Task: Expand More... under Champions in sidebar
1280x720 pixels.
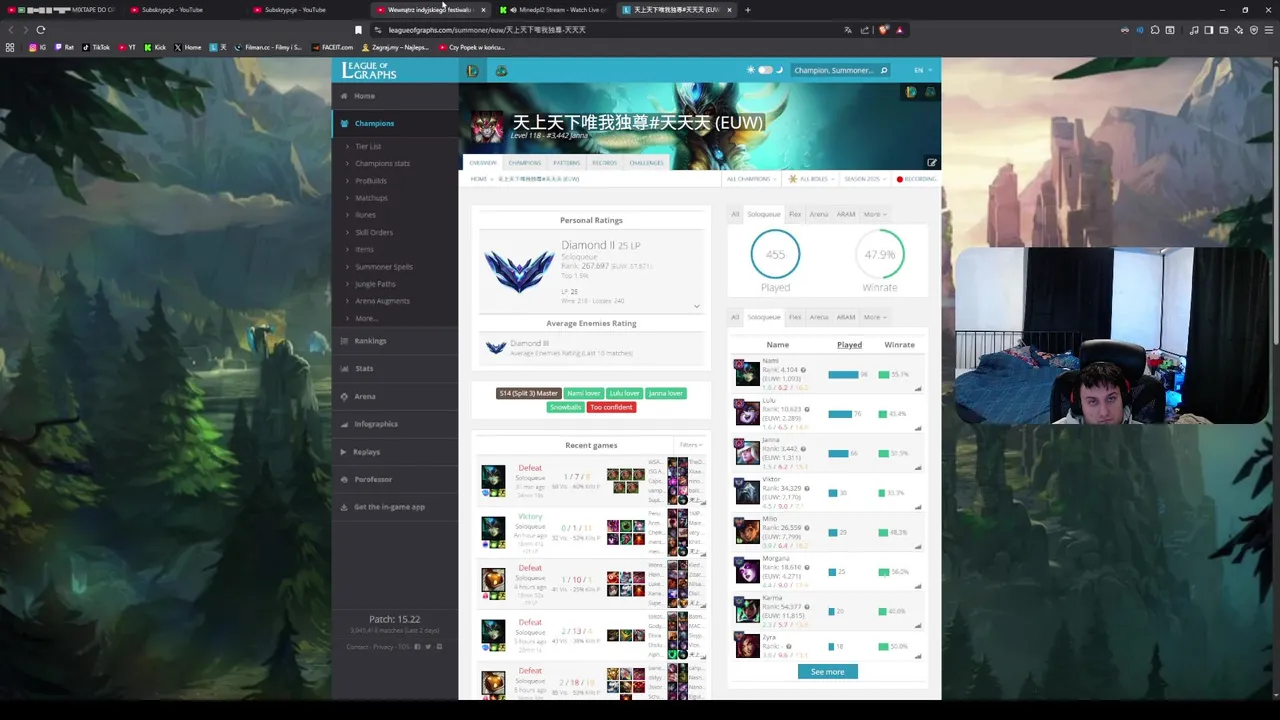Action: coord(366,318)
